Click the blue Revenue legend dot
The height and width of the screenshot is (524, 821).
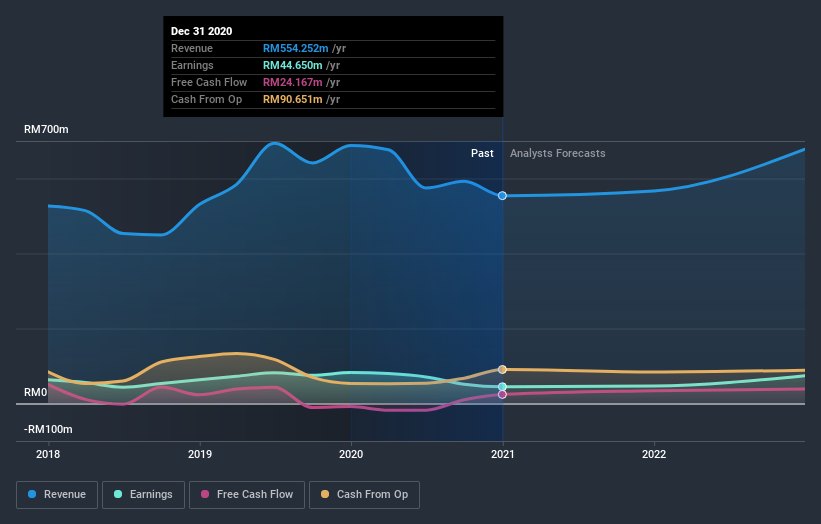coord(32,494)
